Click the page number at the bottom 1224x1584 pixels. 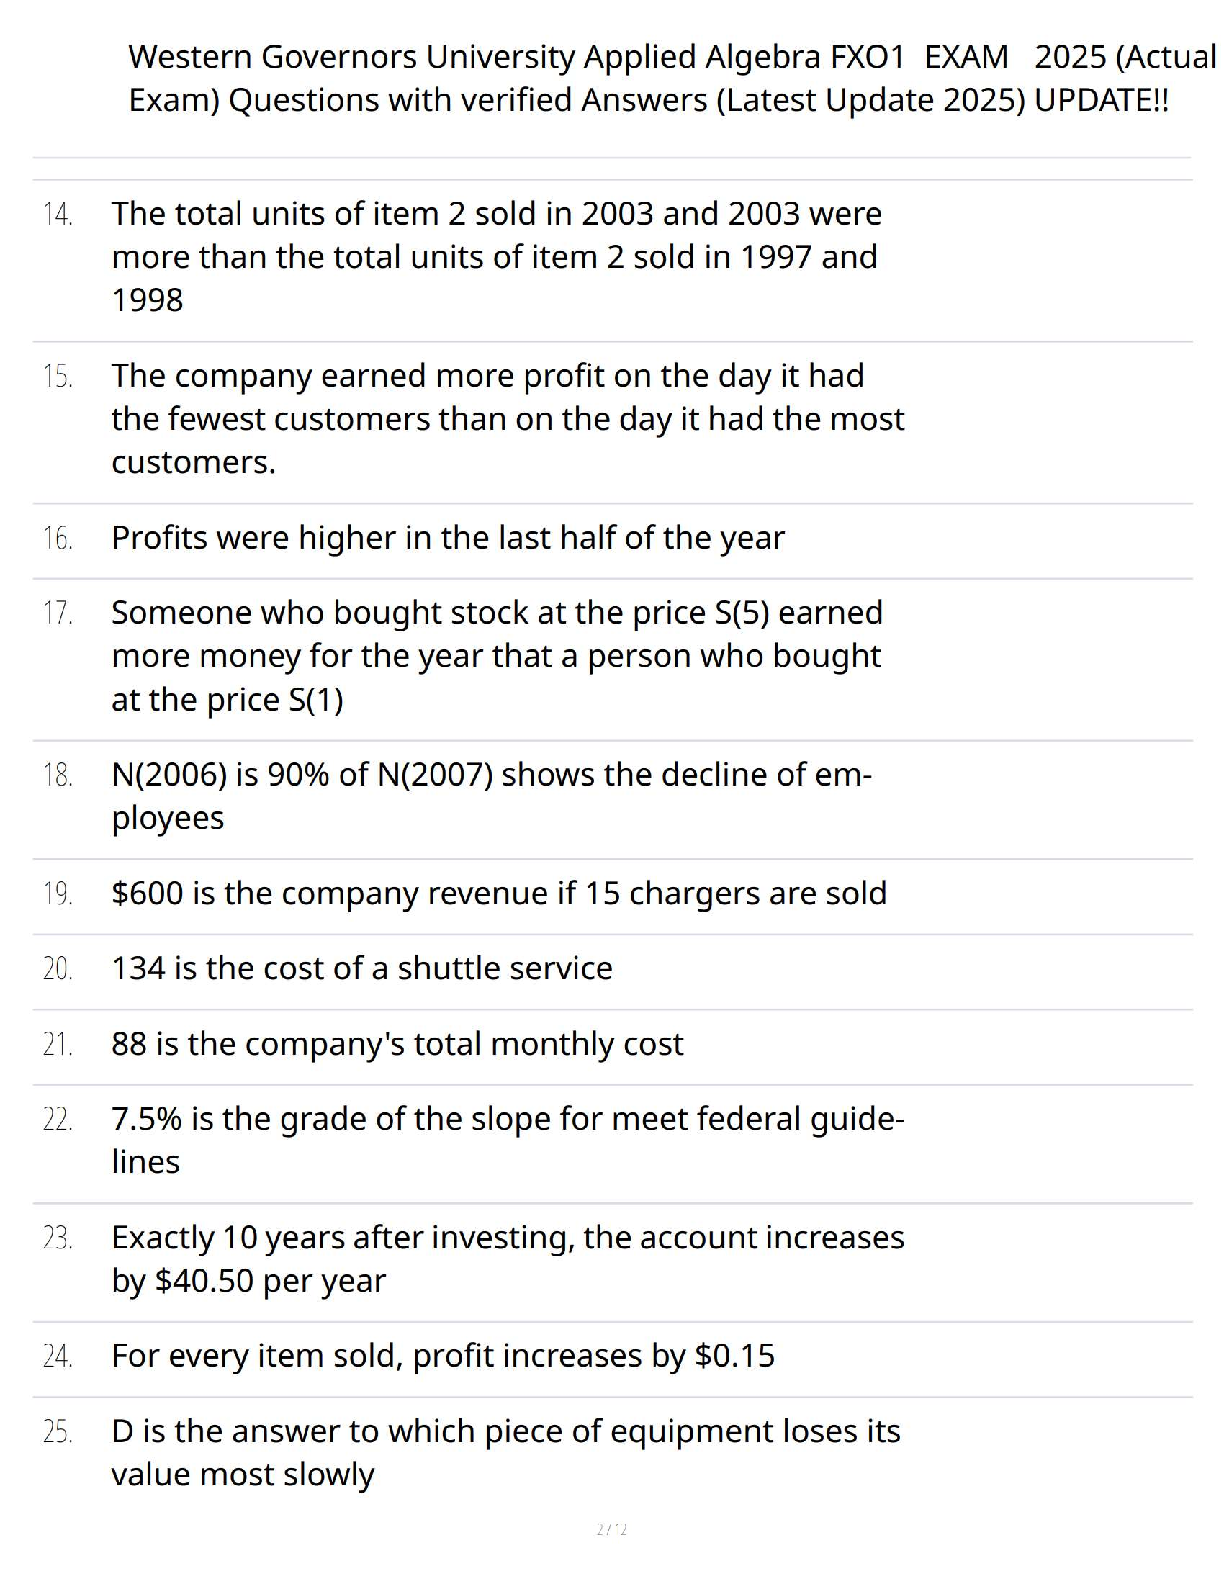[x=611, y=1529]
